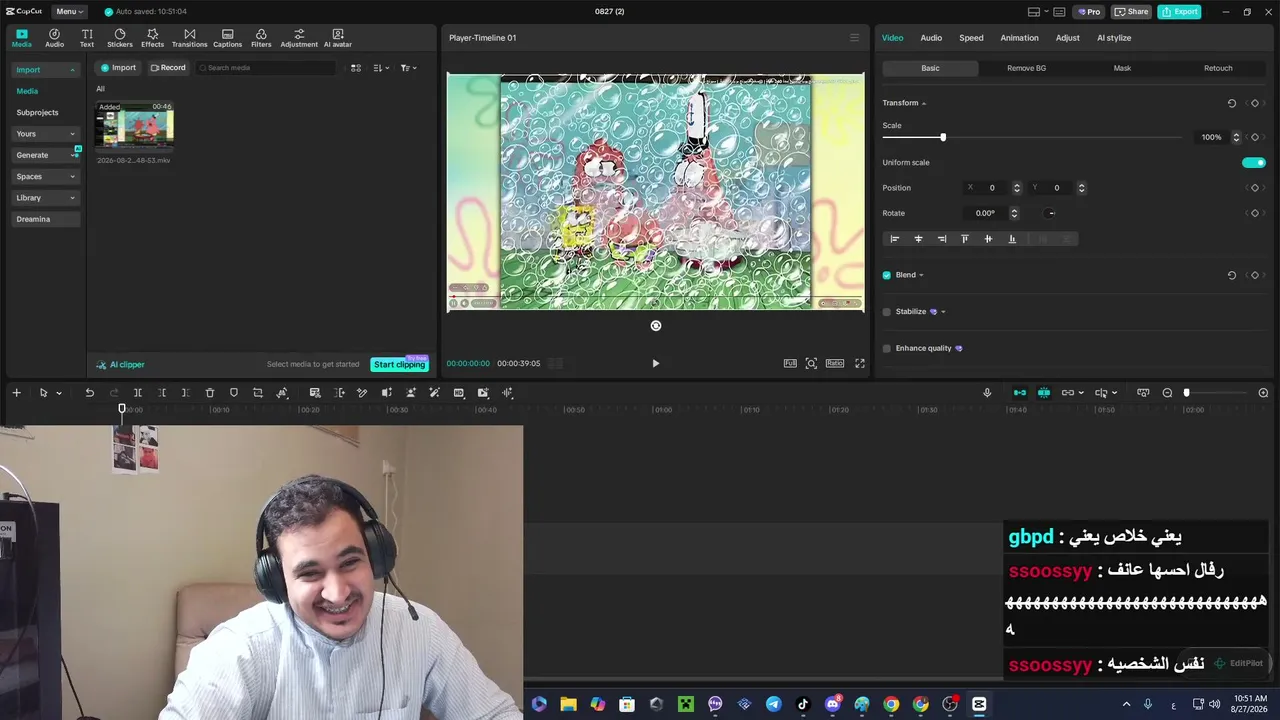The height and width of the screenshot is (720, 1280).
Task: Click the Search media input field
Action: tap(266, 68)
